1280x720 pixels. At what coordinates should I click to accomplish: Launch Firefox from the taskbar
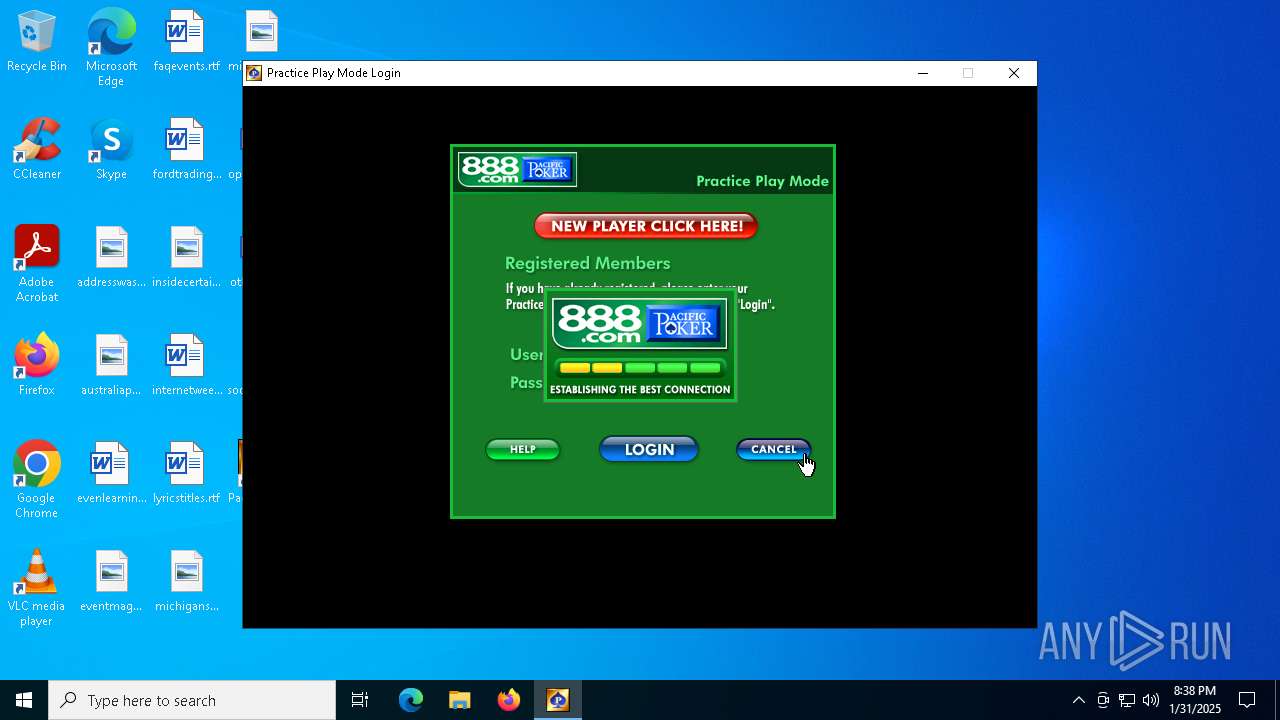509,700
